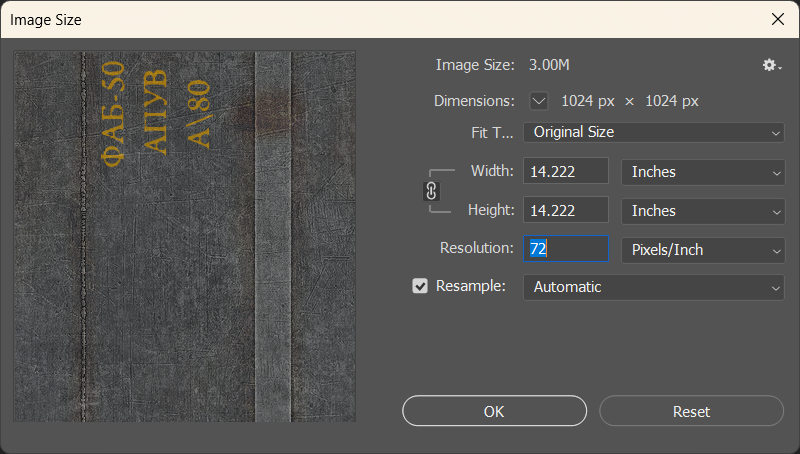The height and width of the screenshot is (454, 800).
Task: Open the Dimensions unit dropdown arrow
Action: 539,101
